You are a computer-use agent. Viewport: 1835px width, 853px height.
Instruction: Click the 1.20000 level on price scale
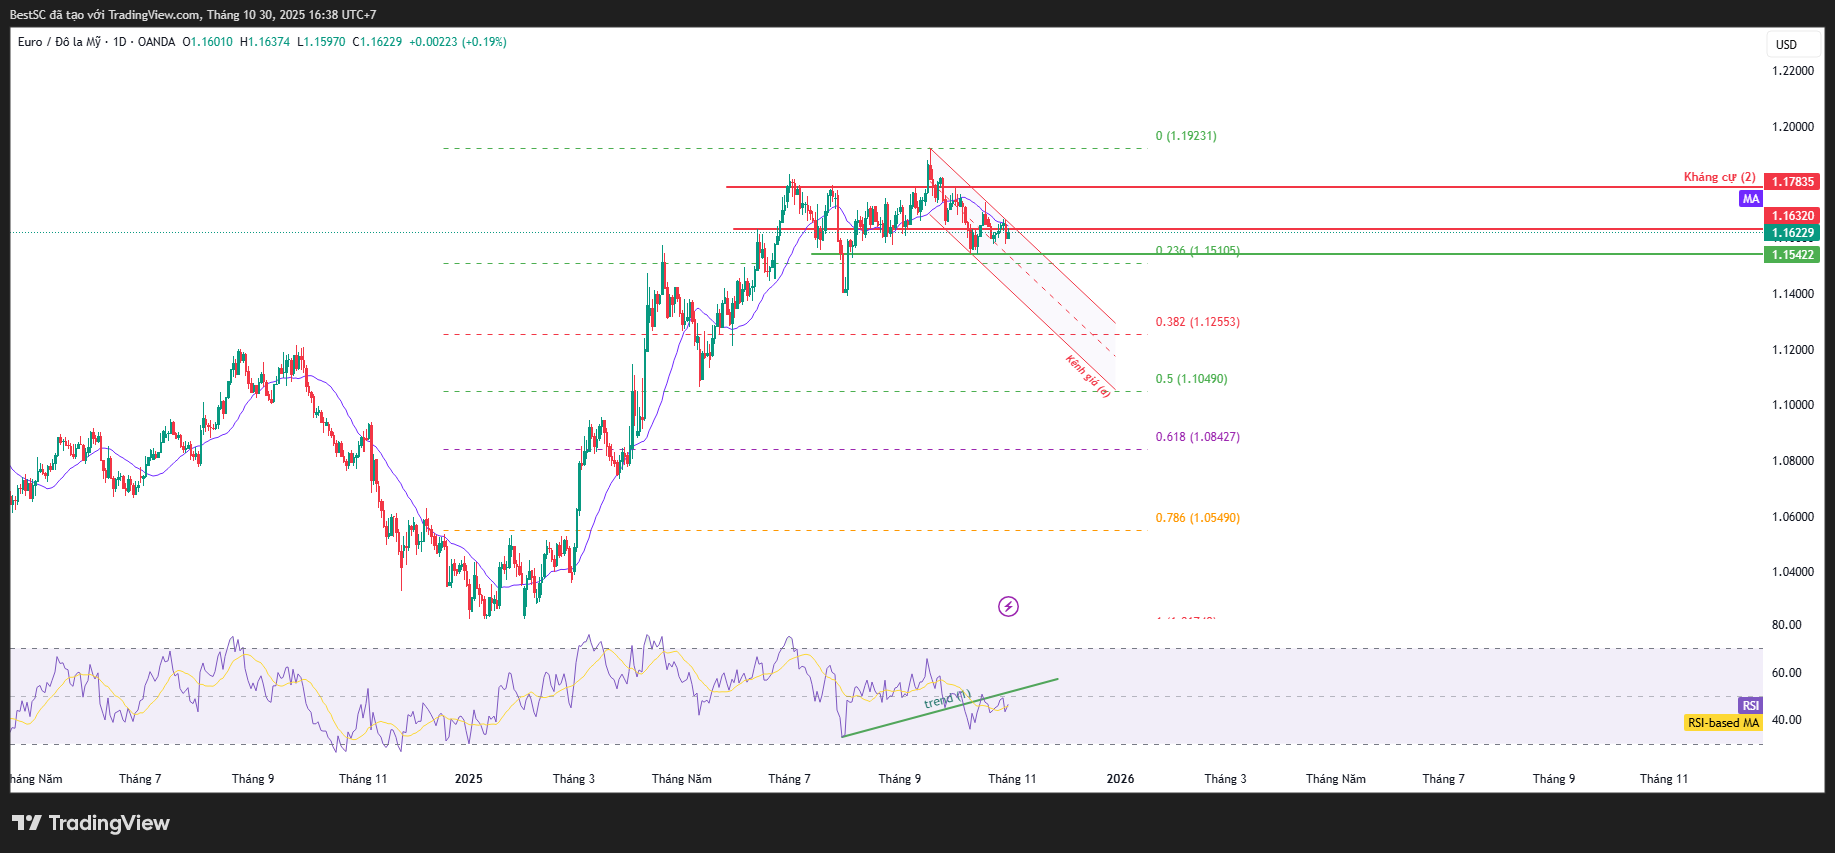coord(1792,127)
